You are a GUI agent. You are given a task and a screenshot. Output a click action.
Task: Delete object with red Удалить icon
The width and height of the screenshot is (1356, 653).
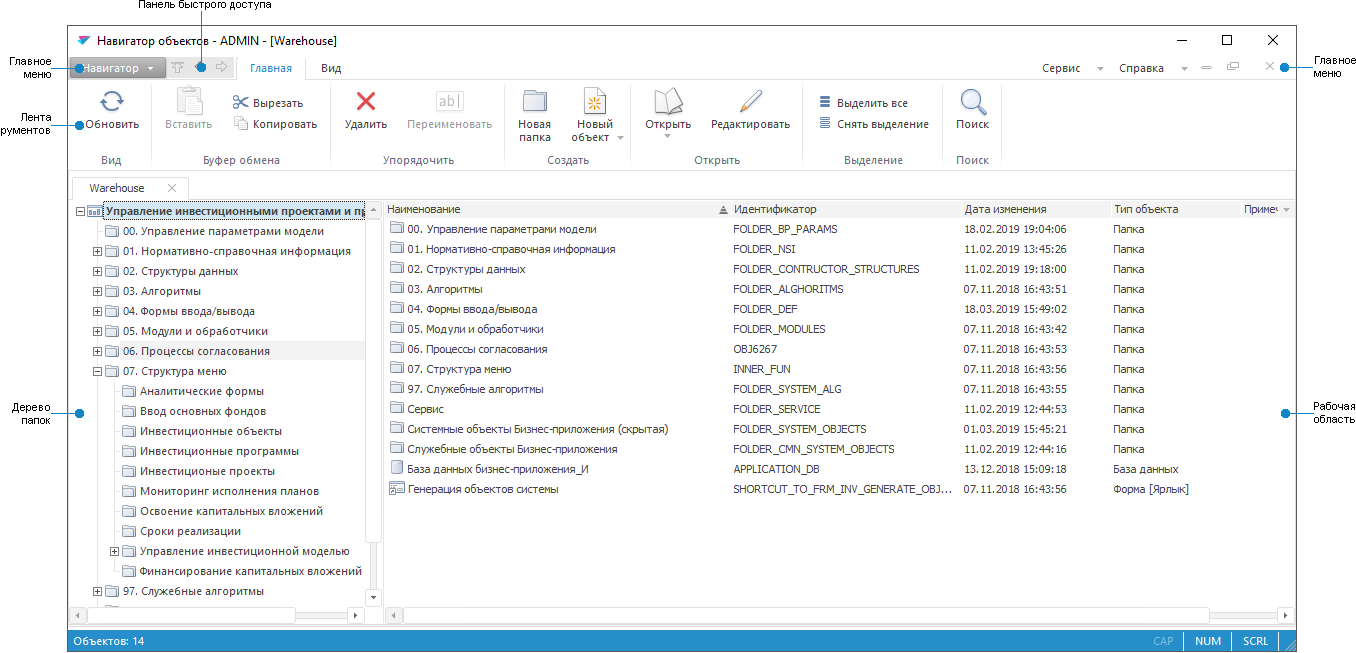coord(366,101)
